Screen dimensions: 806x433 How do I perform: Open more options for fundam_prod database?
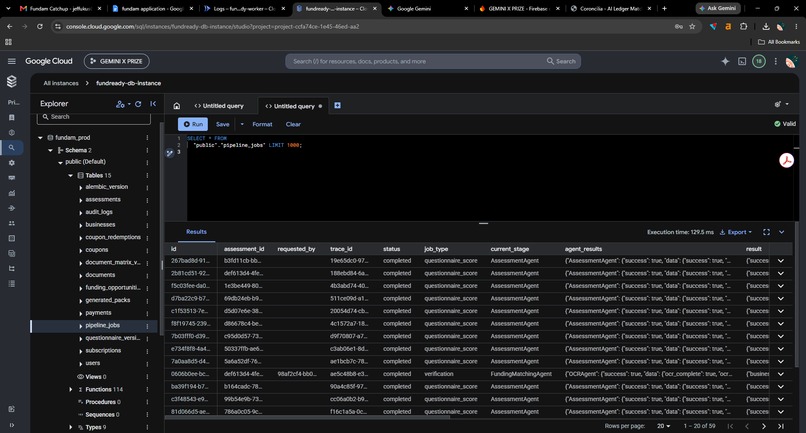(147, 138)
